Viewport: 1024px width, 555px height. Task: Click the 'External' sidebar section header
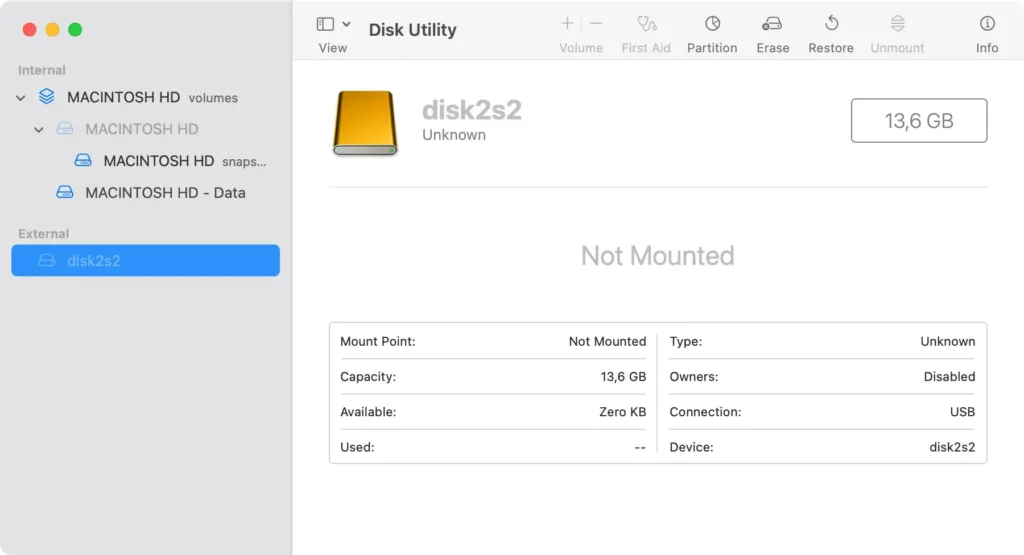pyautogui.click(x=43, y=234)
